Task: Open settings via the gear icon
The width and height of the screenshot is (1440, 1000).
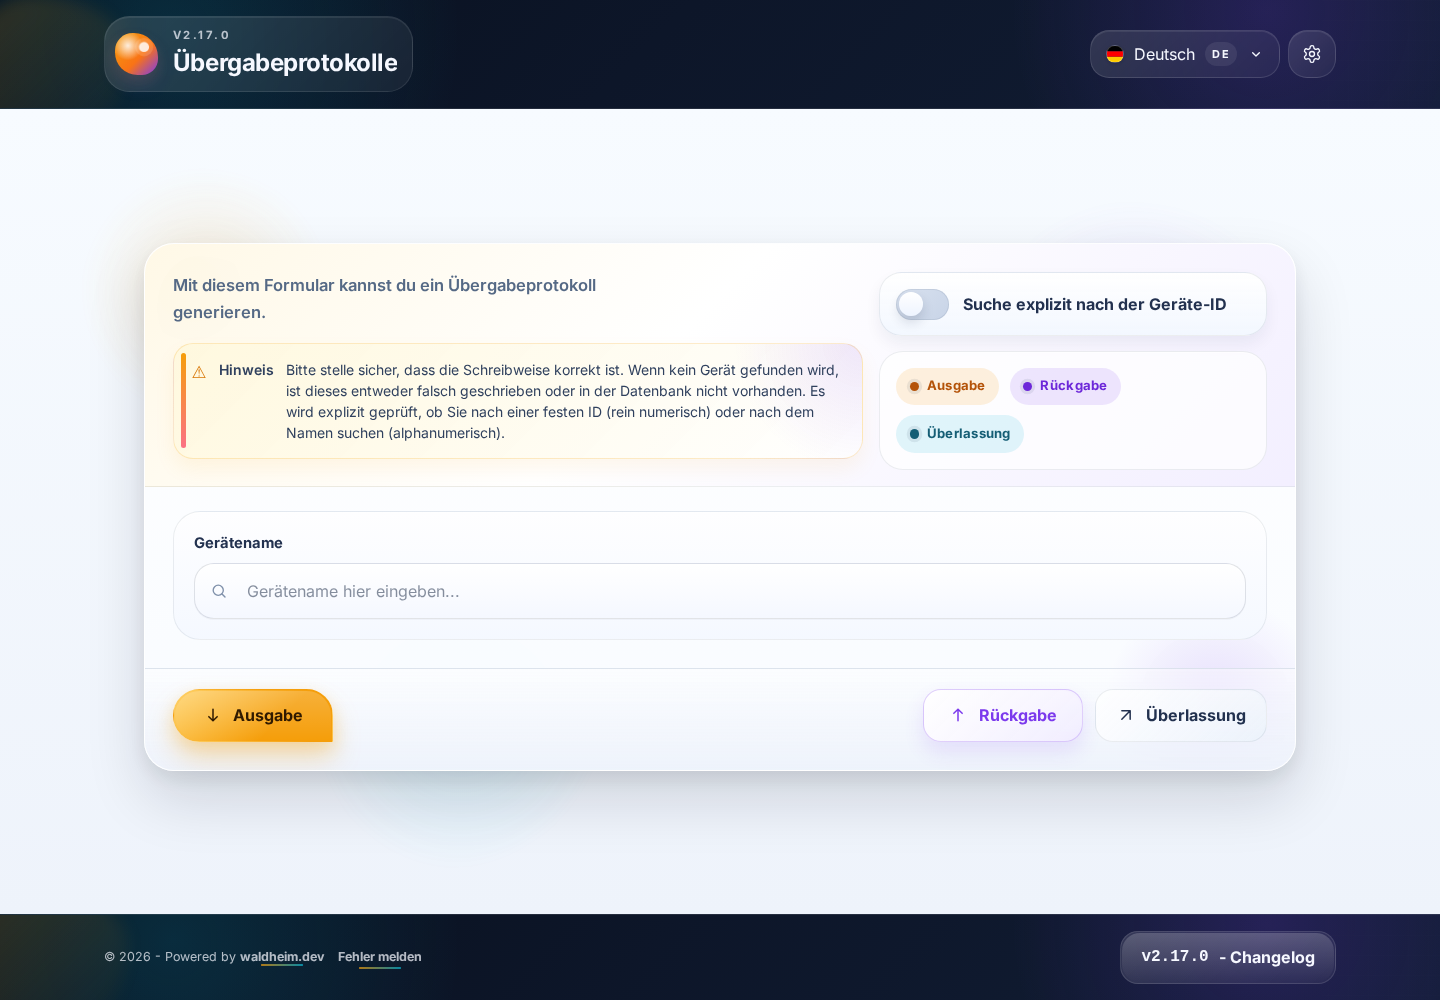Action: pyautogui.click(x=1312, y=54)
